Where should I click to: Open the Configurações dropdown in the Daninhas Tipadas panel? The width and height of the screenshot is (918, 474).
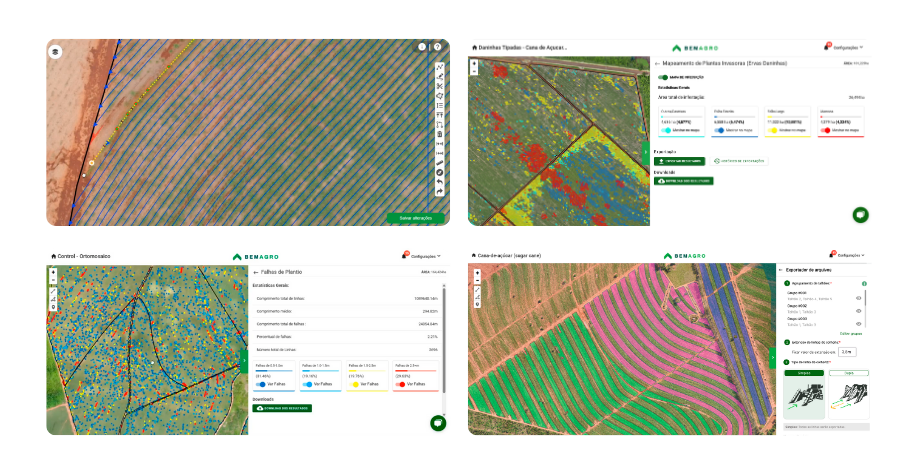coord(848,47)
